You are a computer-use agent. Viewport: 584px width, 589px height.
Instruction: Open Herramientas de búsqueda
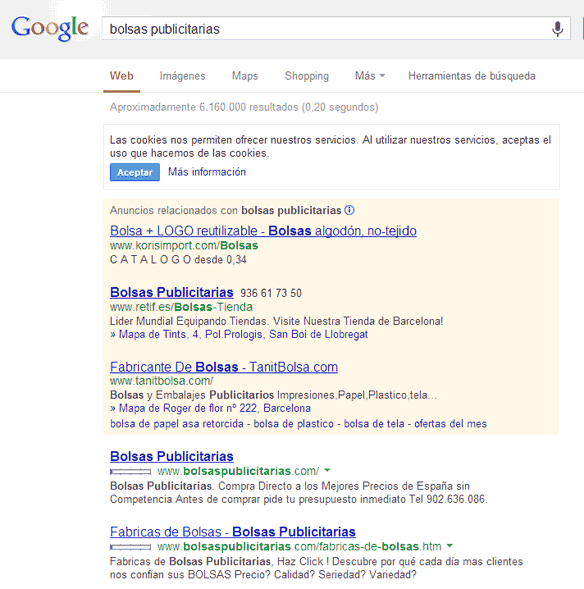pos(472,76)
